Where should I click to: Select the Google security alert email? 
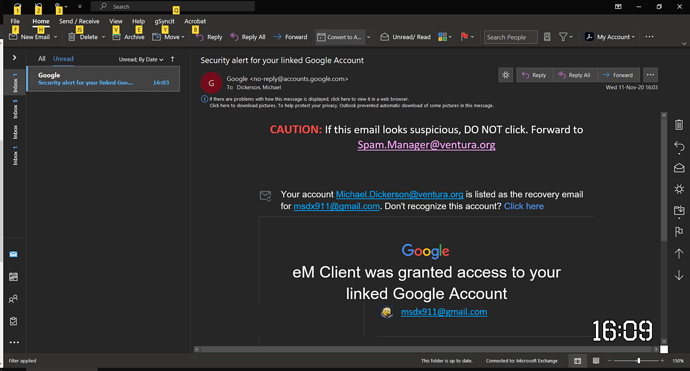click(x=103, y=79)
